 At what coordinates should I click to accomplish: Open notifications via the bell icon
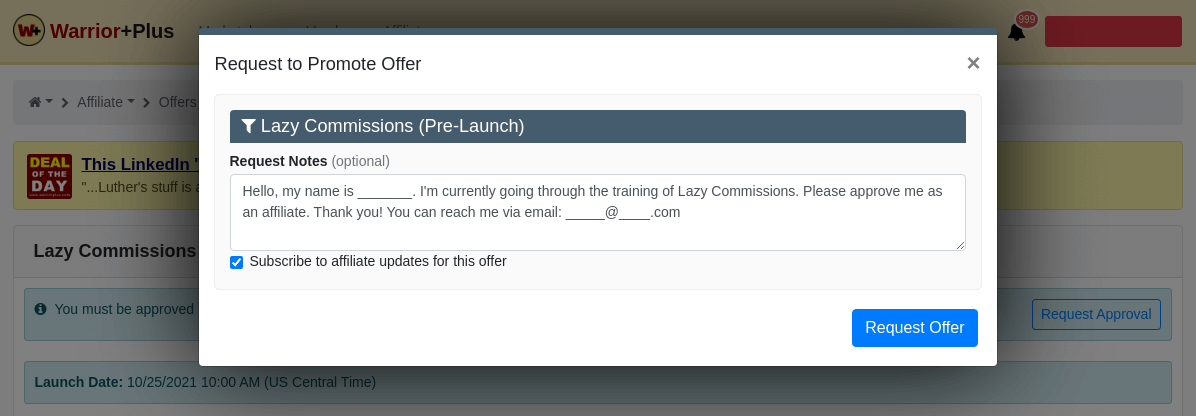1016,33
